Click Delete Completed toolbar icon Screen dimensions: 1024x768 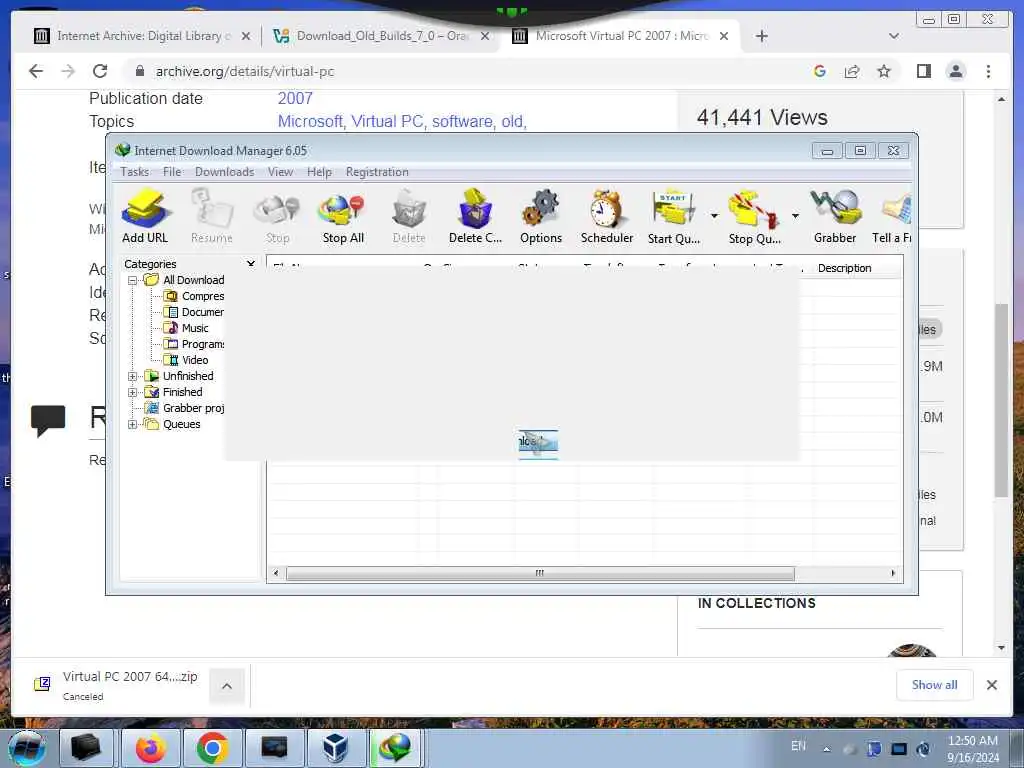click(x=475, y=216)
